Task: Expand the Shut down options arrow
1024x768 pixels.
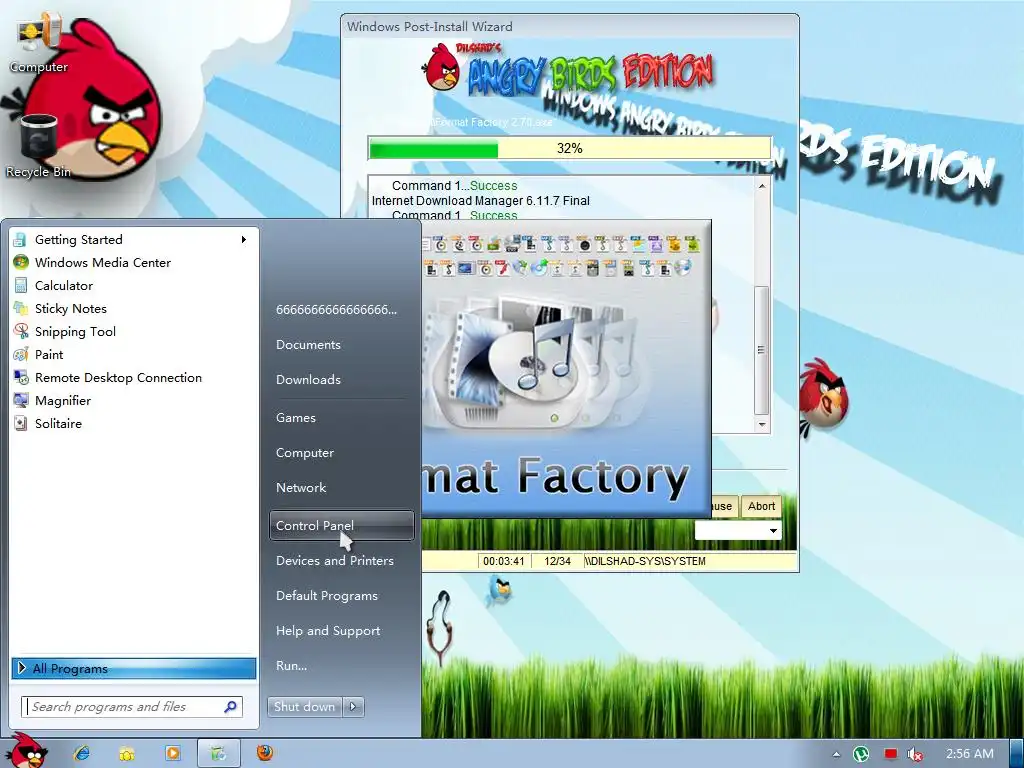Action: point(353,707)
